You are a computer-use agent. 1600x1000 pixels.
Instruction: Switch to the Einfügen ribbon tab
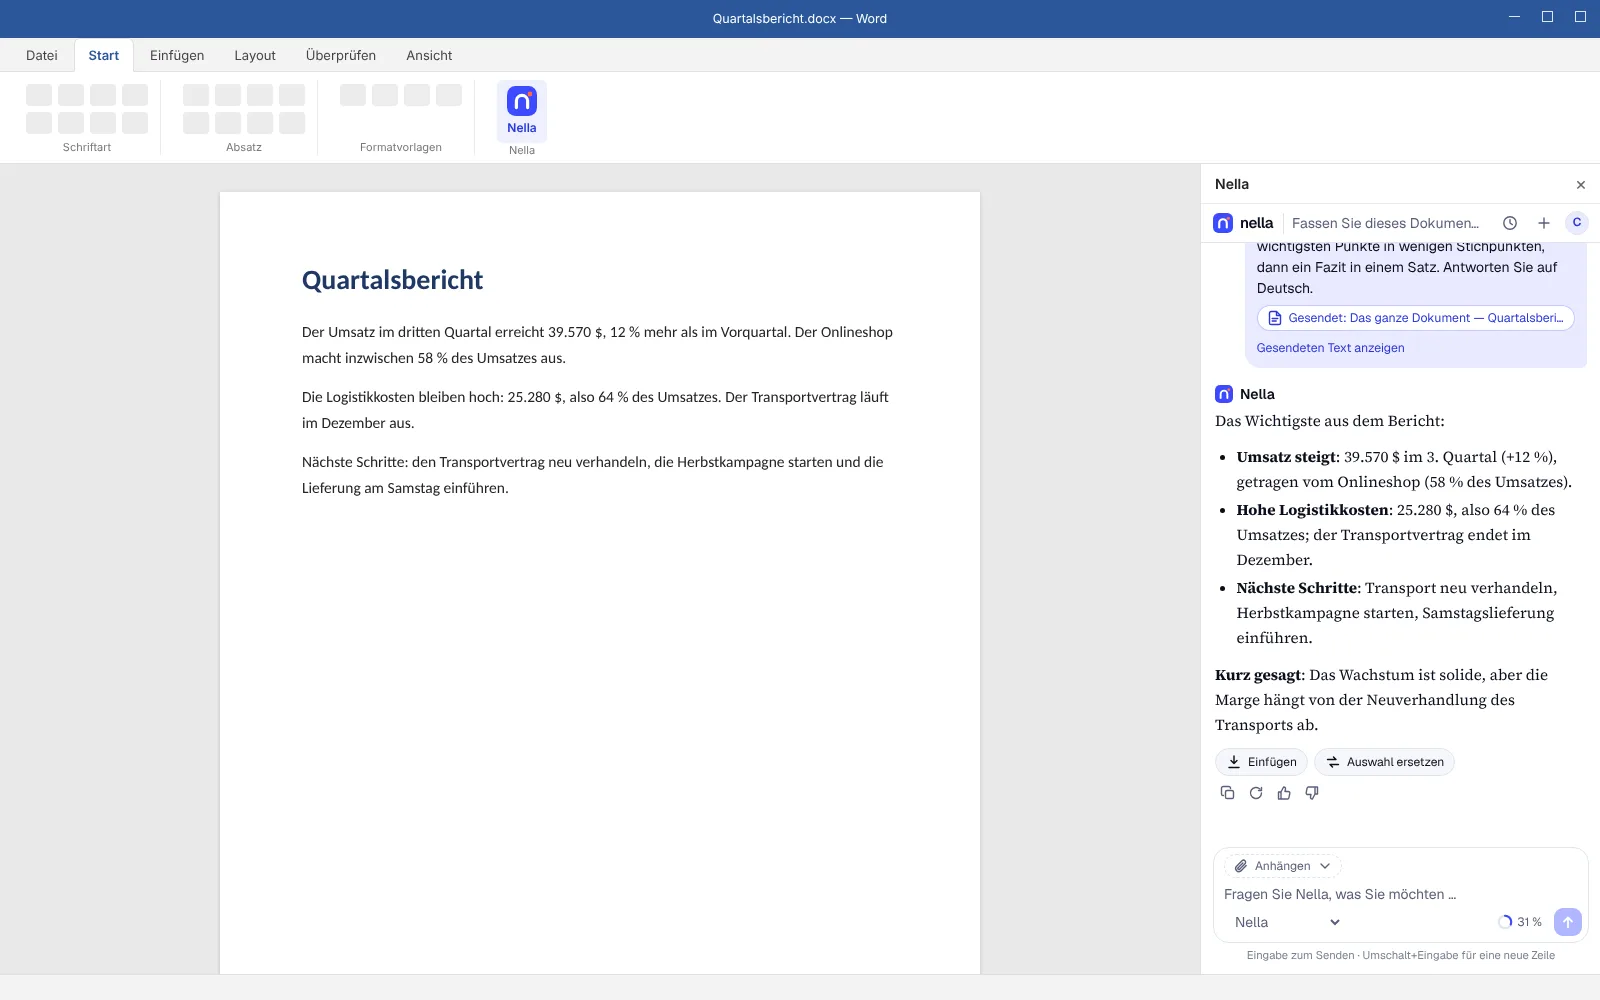pyautogui.click(x=177, y=55)
